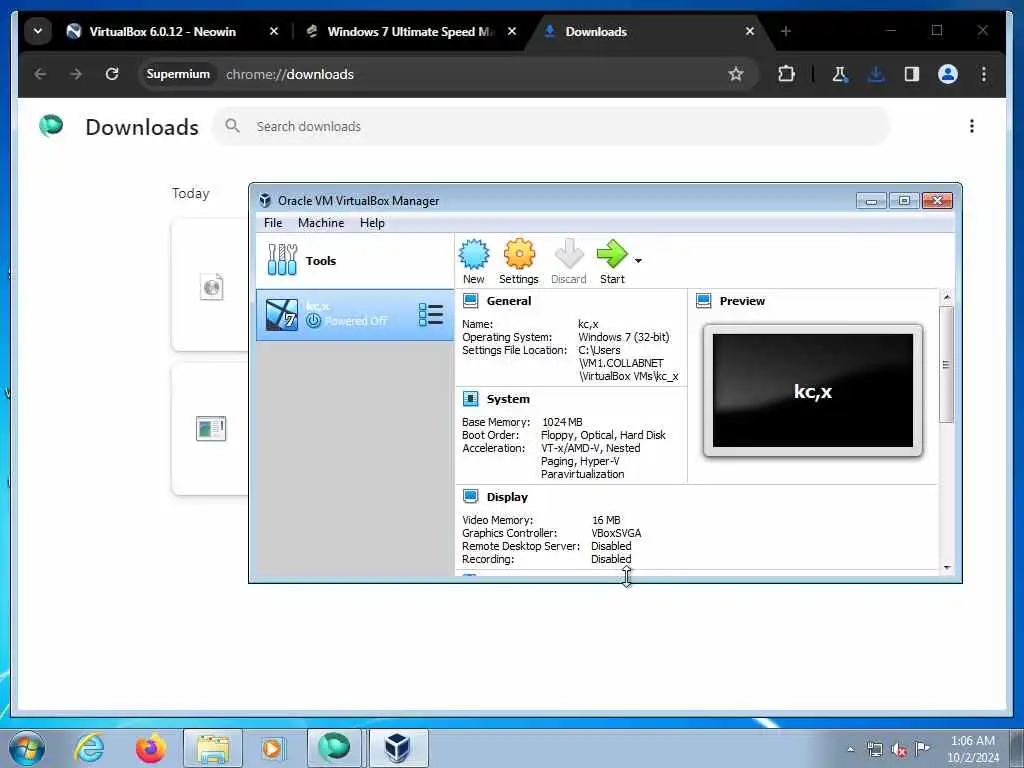Click the Search downloads field
Viewport: 1024px width, 768px height.
[551, 127]
